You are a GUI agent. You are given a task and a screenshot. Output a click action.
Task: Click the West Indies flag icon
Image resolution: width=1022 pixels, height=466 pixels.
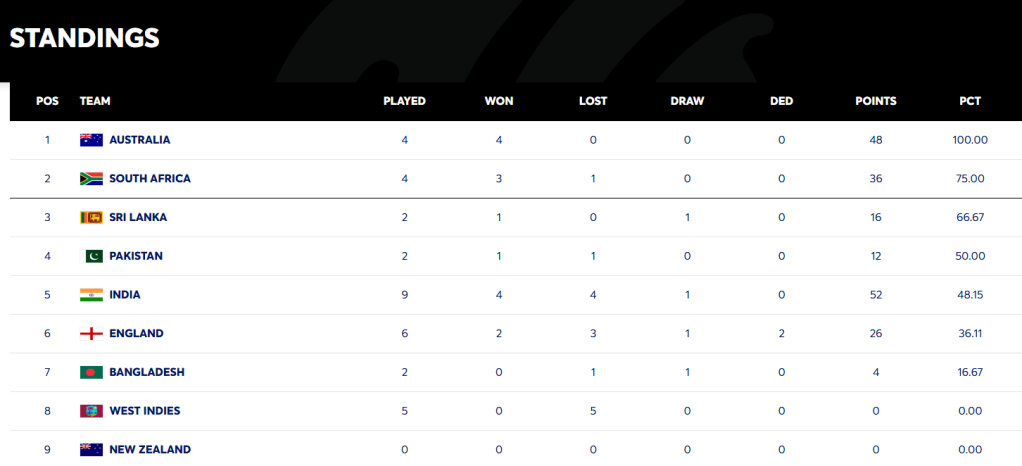click(91, 411)
